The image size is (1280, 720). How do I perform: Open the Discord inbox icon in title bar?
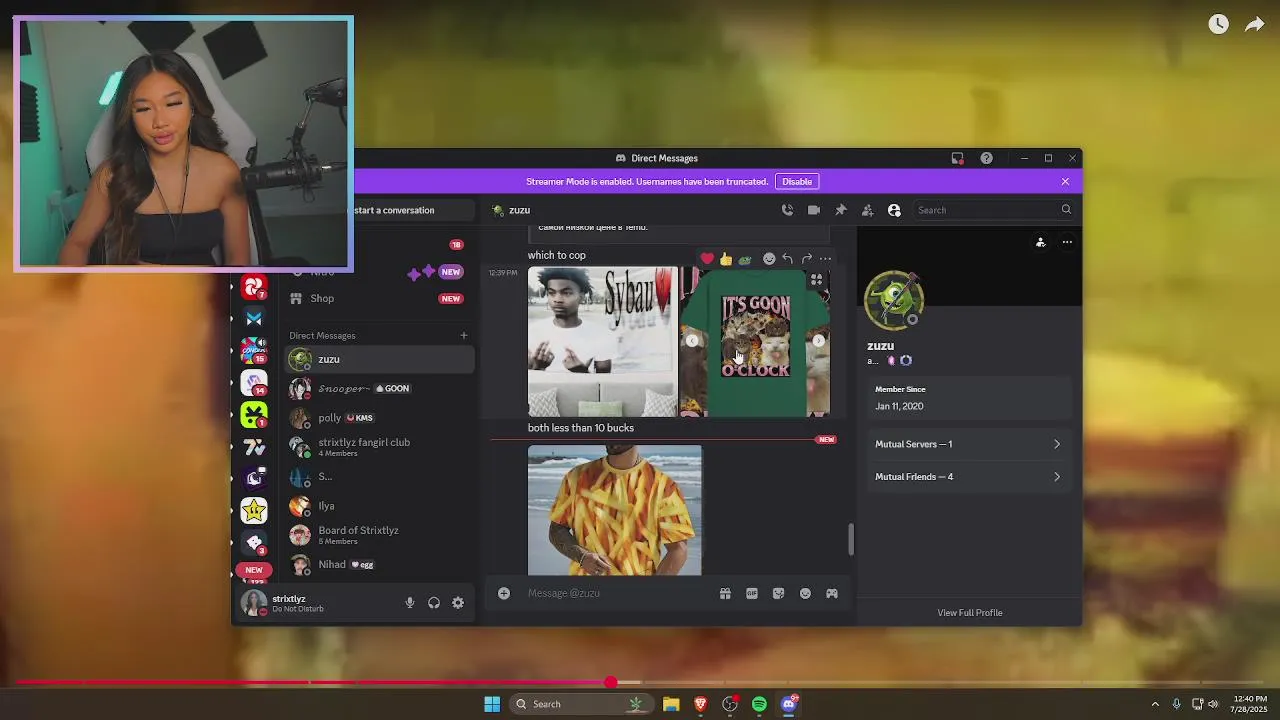(957, 158)
